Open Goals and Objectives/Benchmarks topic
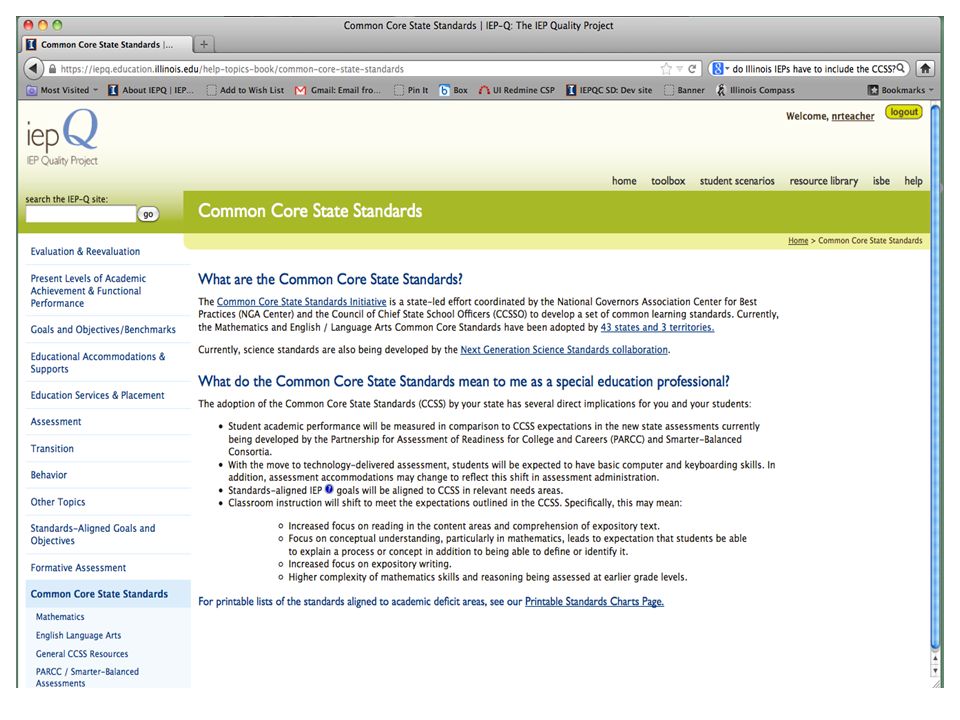Screen dimensions: 960x720 point(103,329)
